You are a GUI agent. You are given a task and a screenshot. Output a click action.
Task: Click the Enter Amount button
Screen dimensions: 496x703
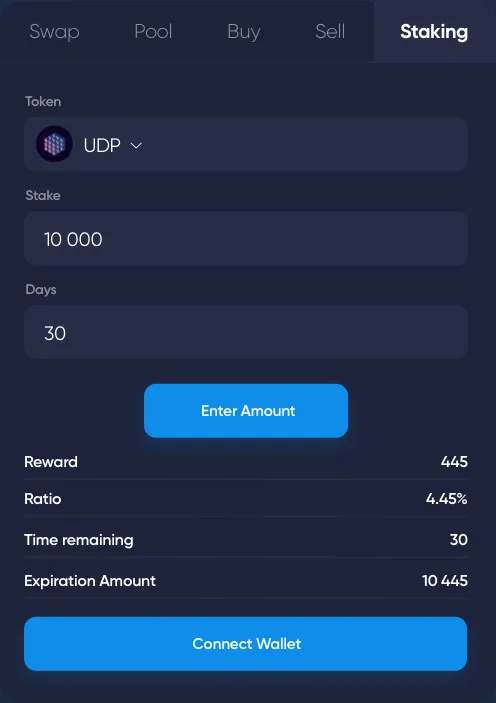point(246,411)
